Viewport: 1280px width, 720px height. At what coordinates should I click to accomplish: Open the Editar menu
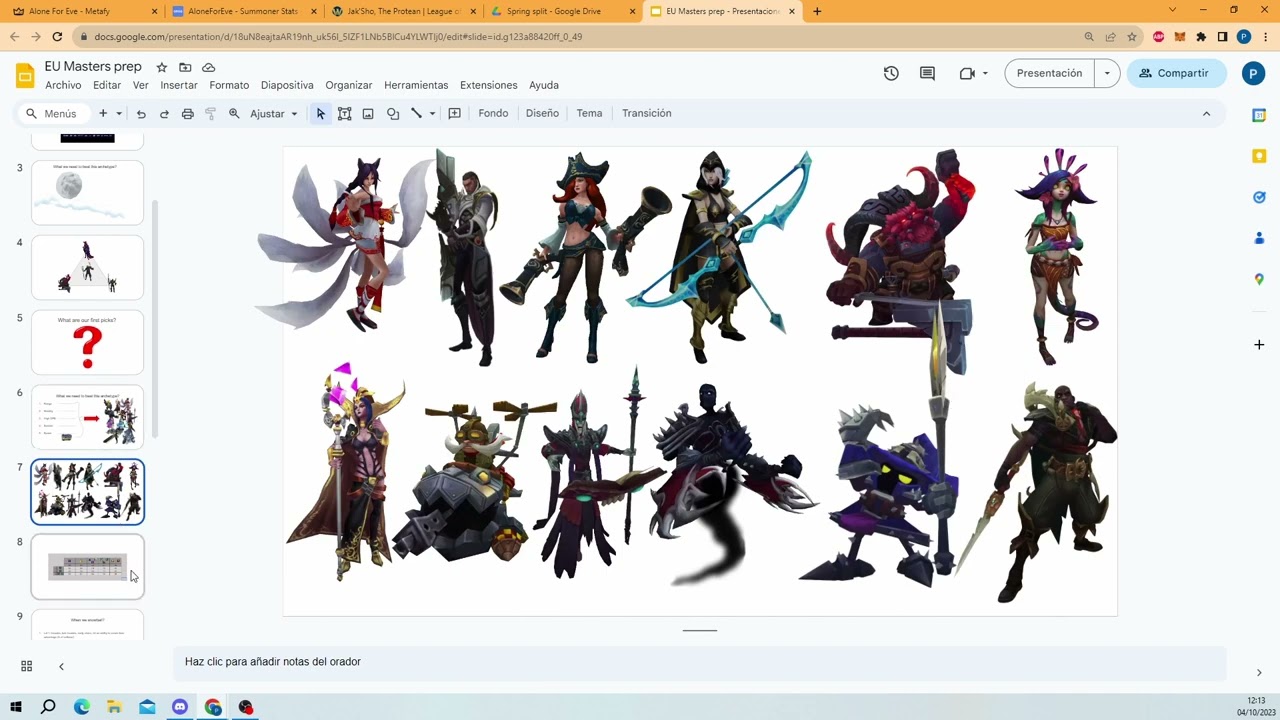[x=107, y=85]
